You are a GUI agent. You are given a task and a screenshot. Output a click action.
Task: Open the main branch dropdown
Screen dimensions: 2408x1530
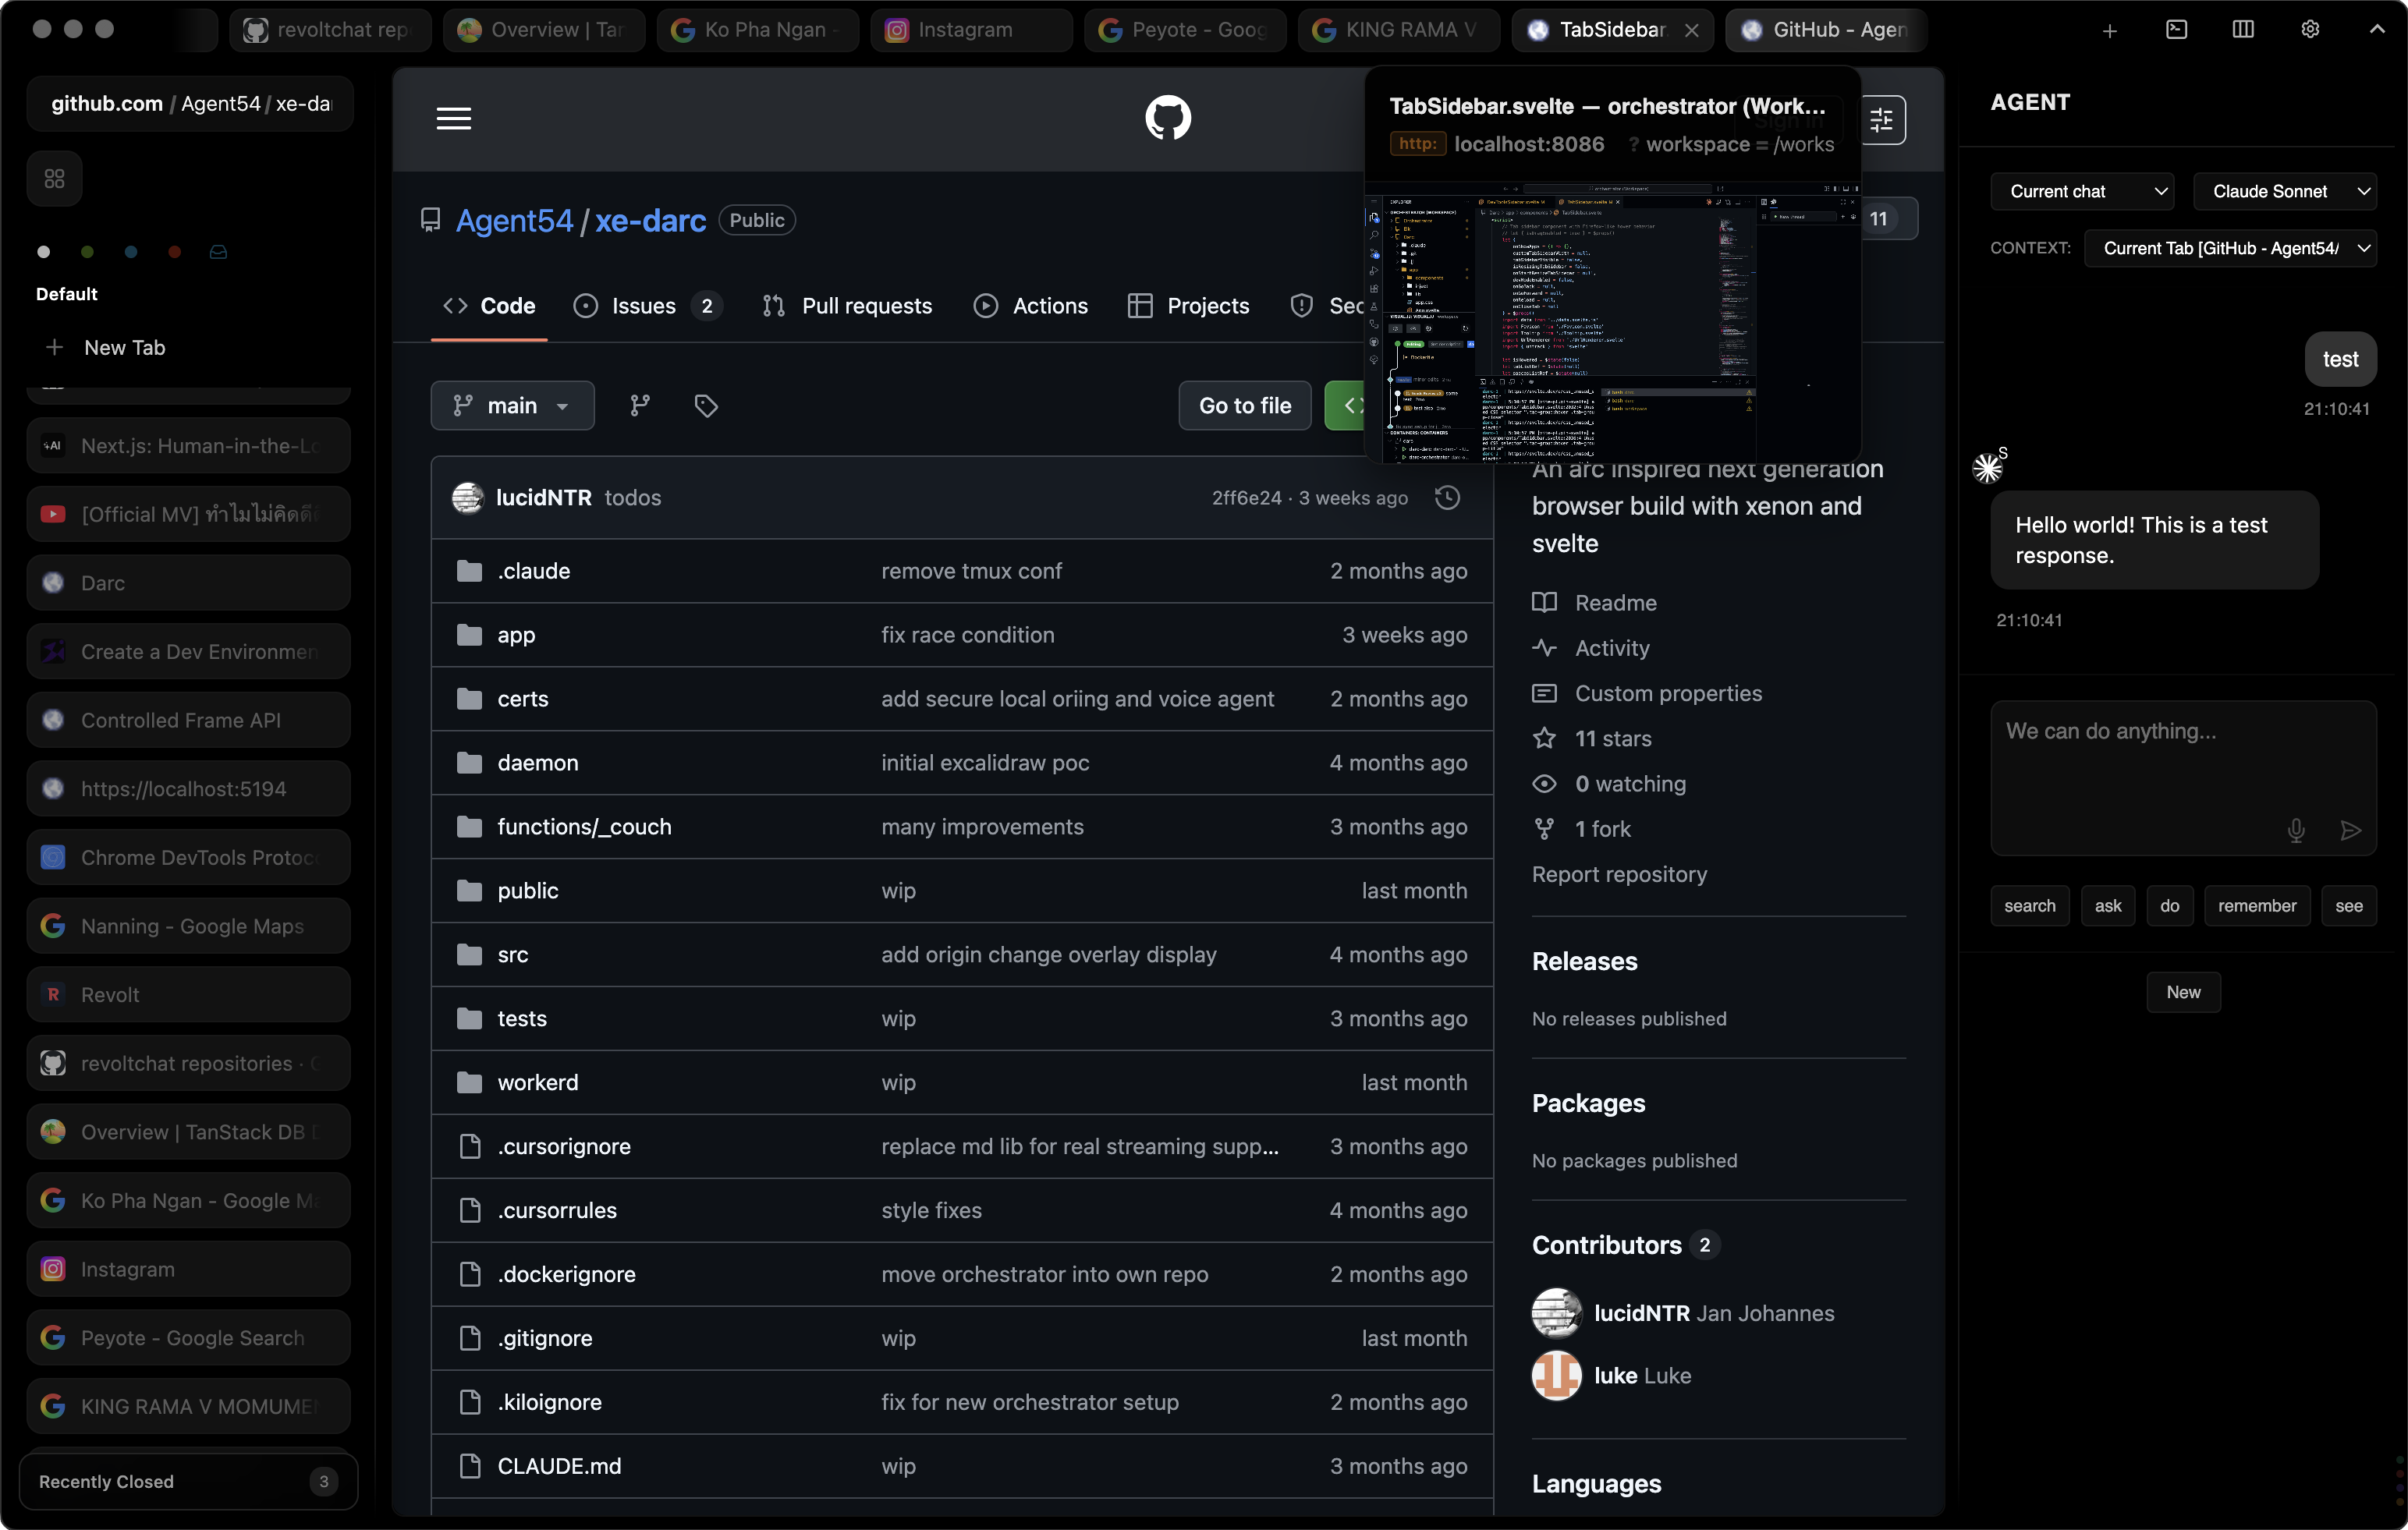pyautogui.click(x=512, y=405)
